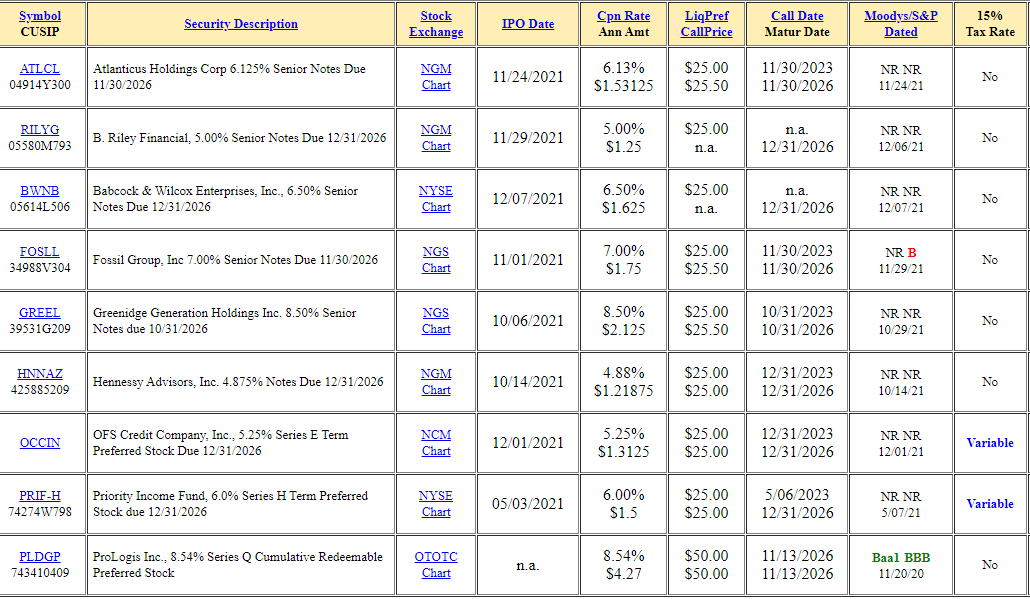The height and width of the screenshot is (599, 1030).
Task: Open the NGS exchange link for Greenidge Generation
Action: coord(436,312)
